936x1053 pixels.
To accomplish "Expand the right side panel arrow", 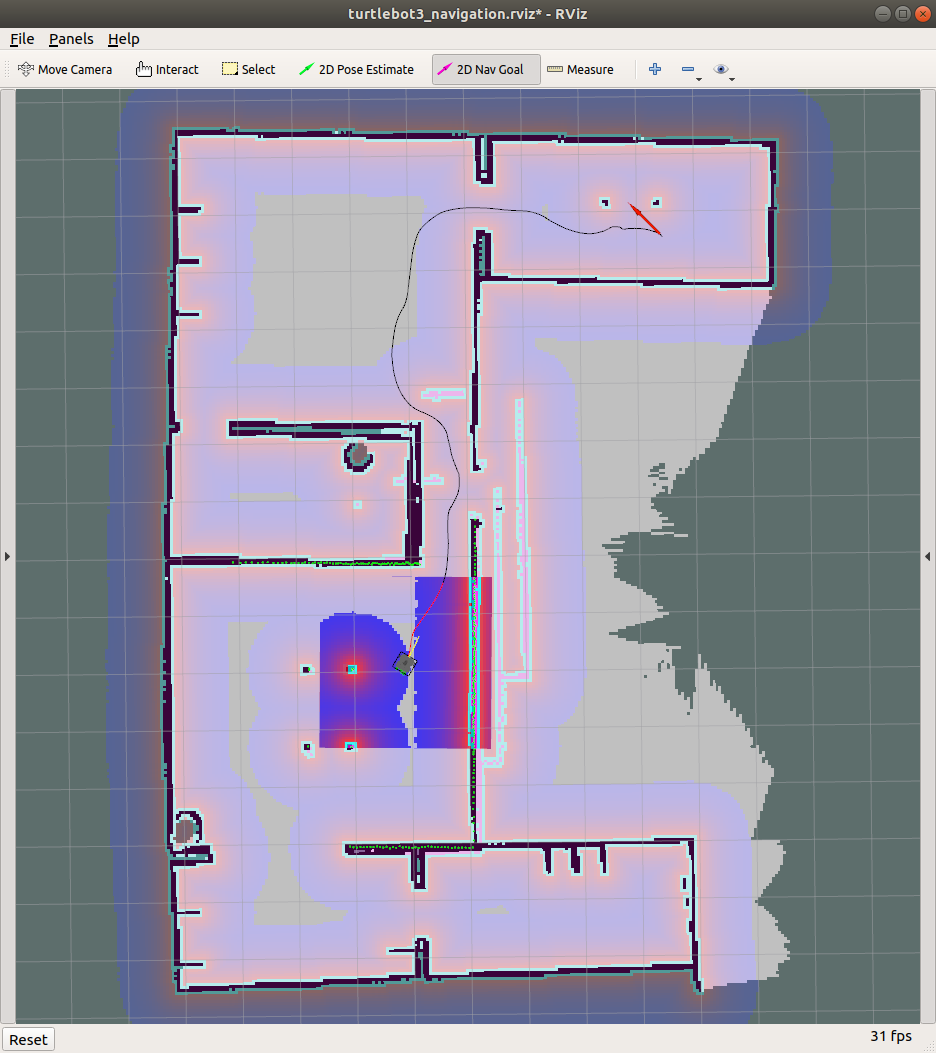I will 928,556.
